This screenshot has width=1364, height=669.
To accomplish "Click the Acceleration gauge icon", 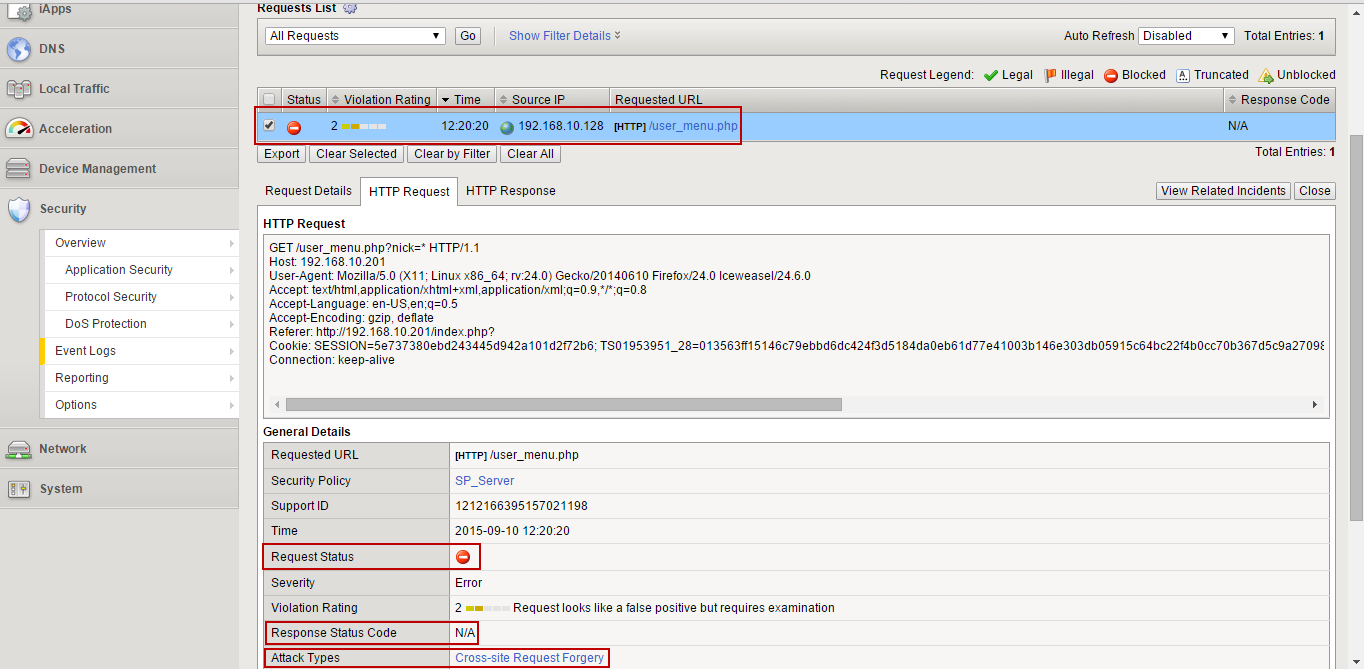I will [x=19, y=129].
